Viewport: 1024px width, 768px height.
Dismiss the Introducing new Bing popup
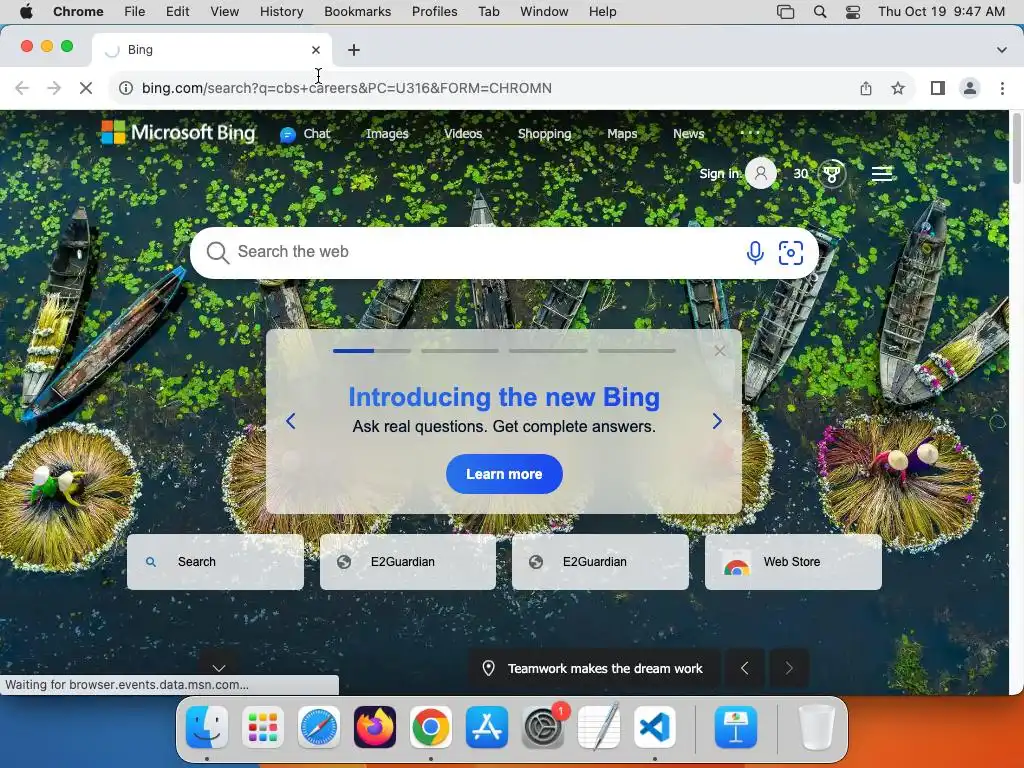(x=720, y=351)
